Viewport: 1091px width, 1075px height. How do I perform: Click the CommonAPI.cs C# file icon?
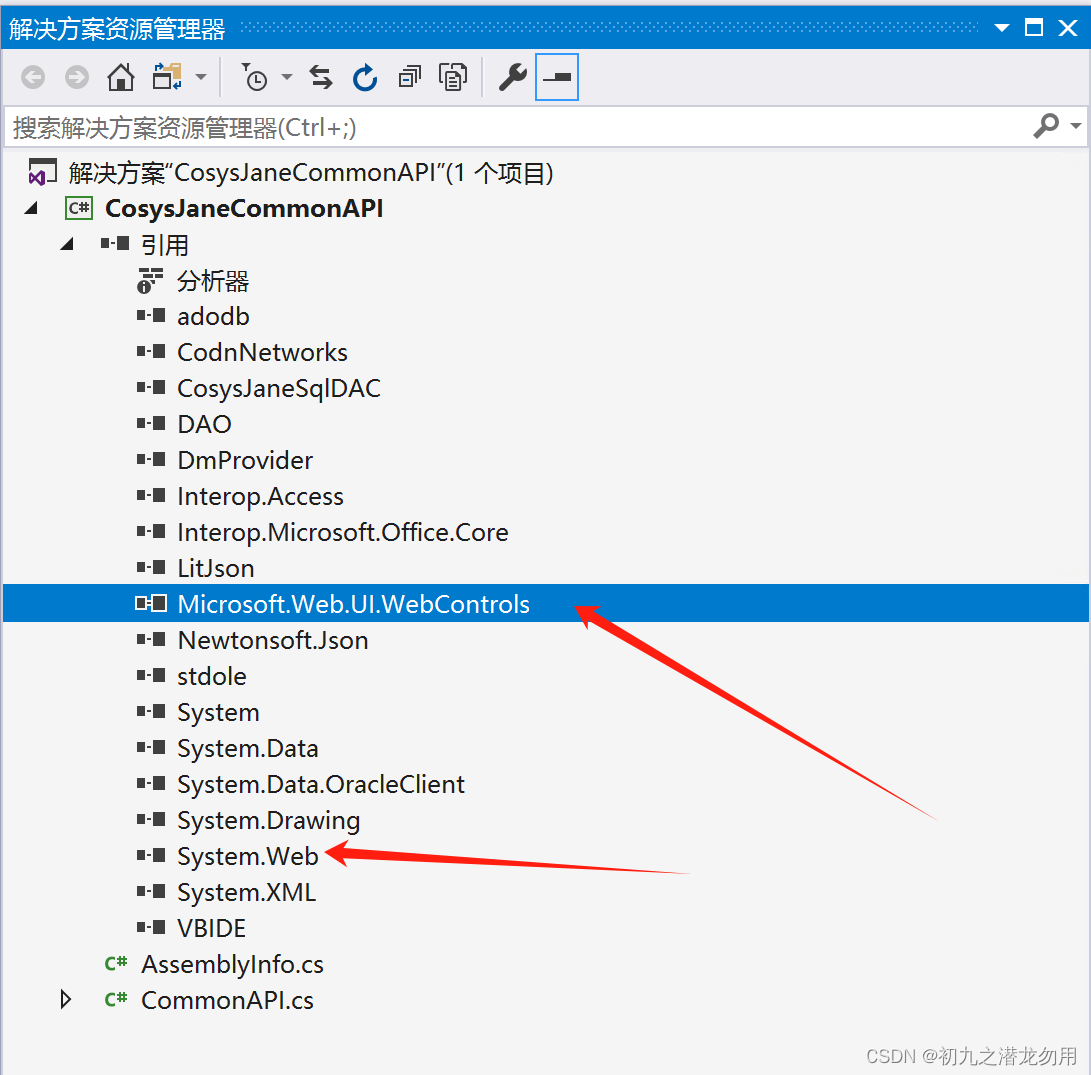[x=116, y=999]
